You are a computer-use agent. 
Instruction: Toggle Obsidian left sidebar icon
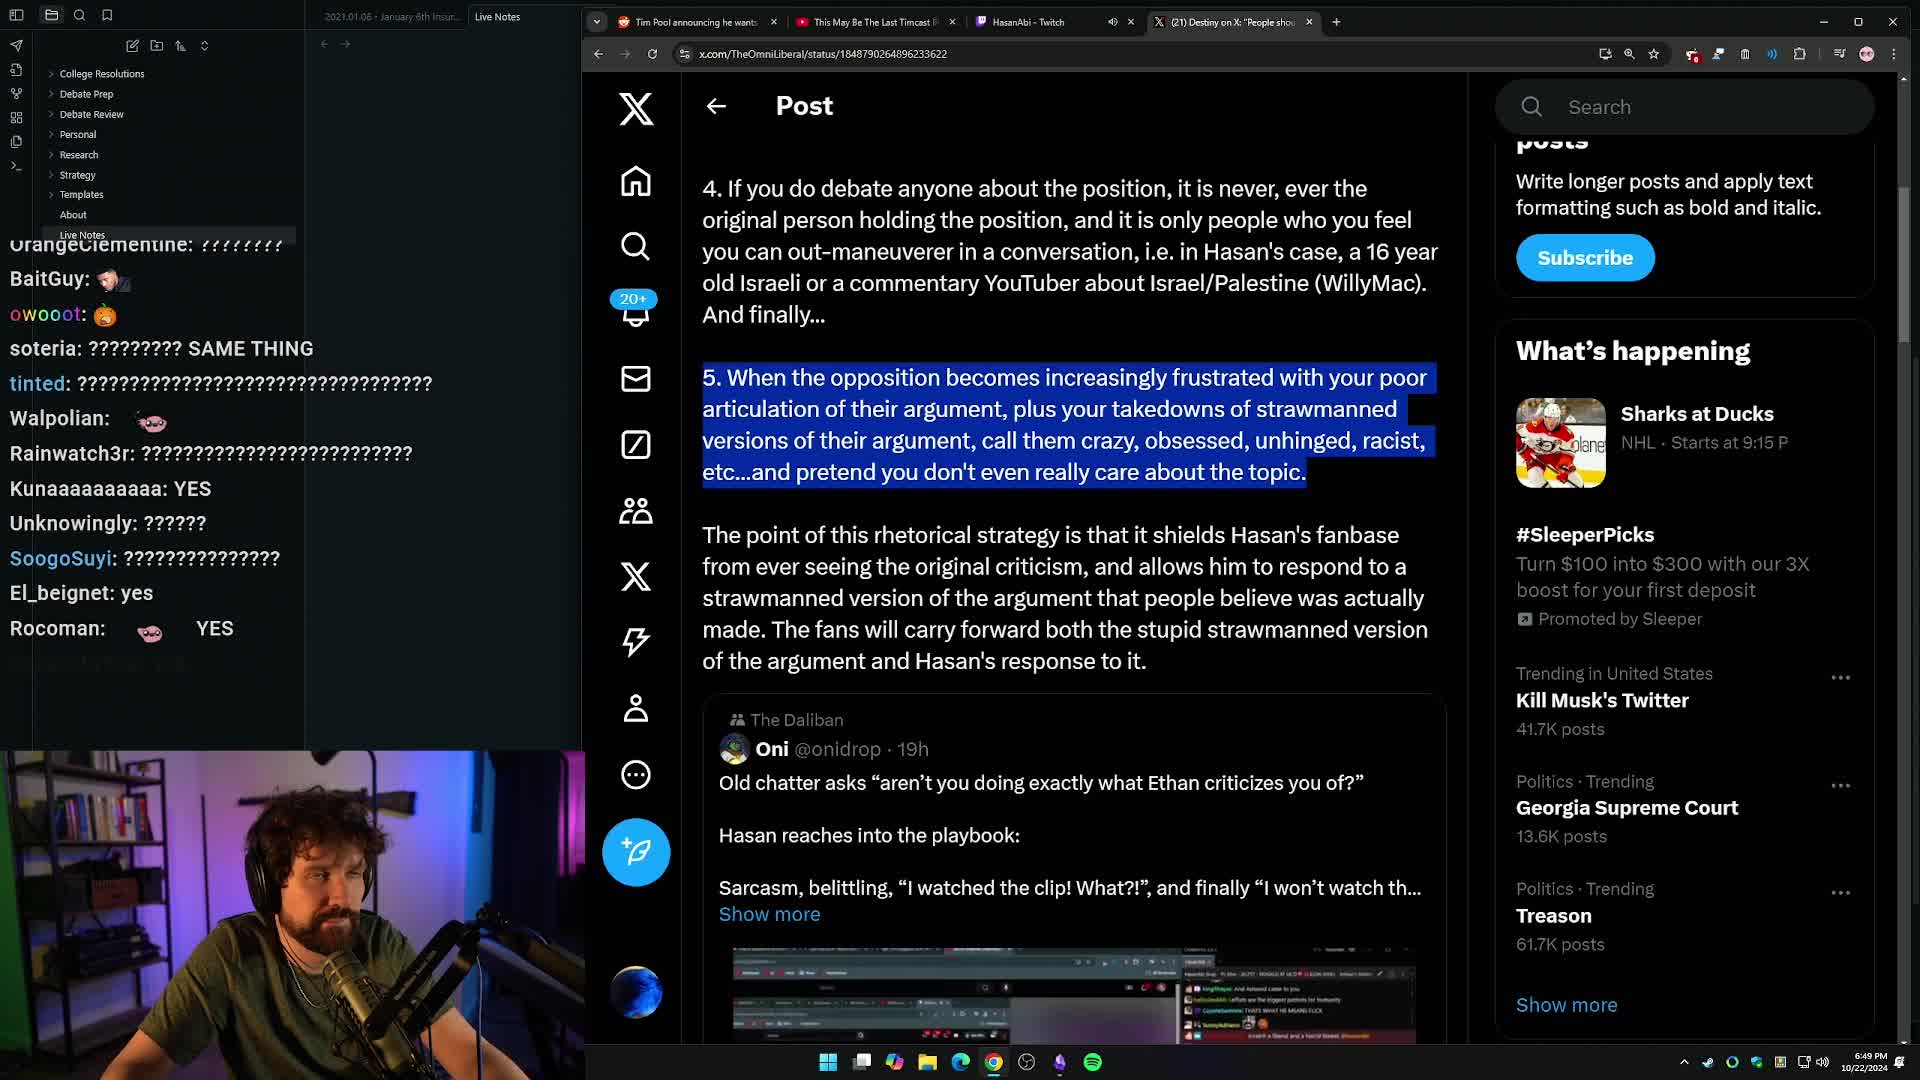(16, 15)
